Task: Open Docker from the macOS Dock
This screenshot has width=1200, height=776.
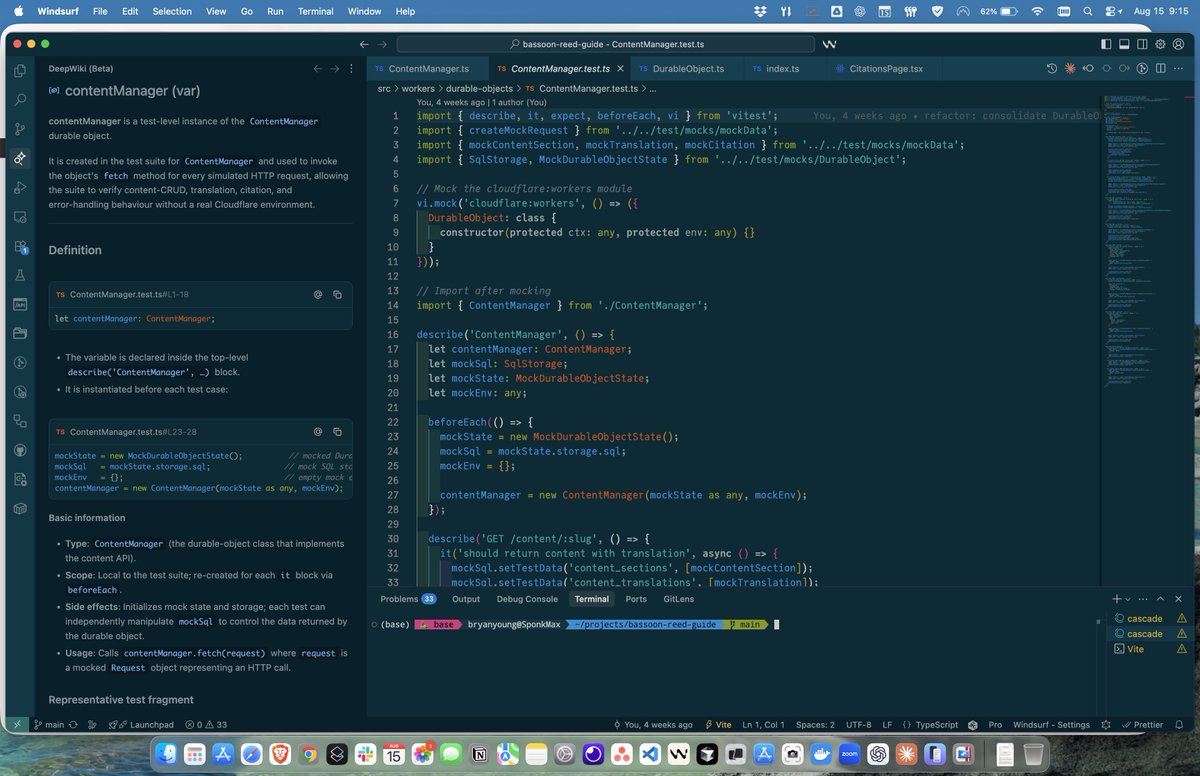Action: point(823,753)
